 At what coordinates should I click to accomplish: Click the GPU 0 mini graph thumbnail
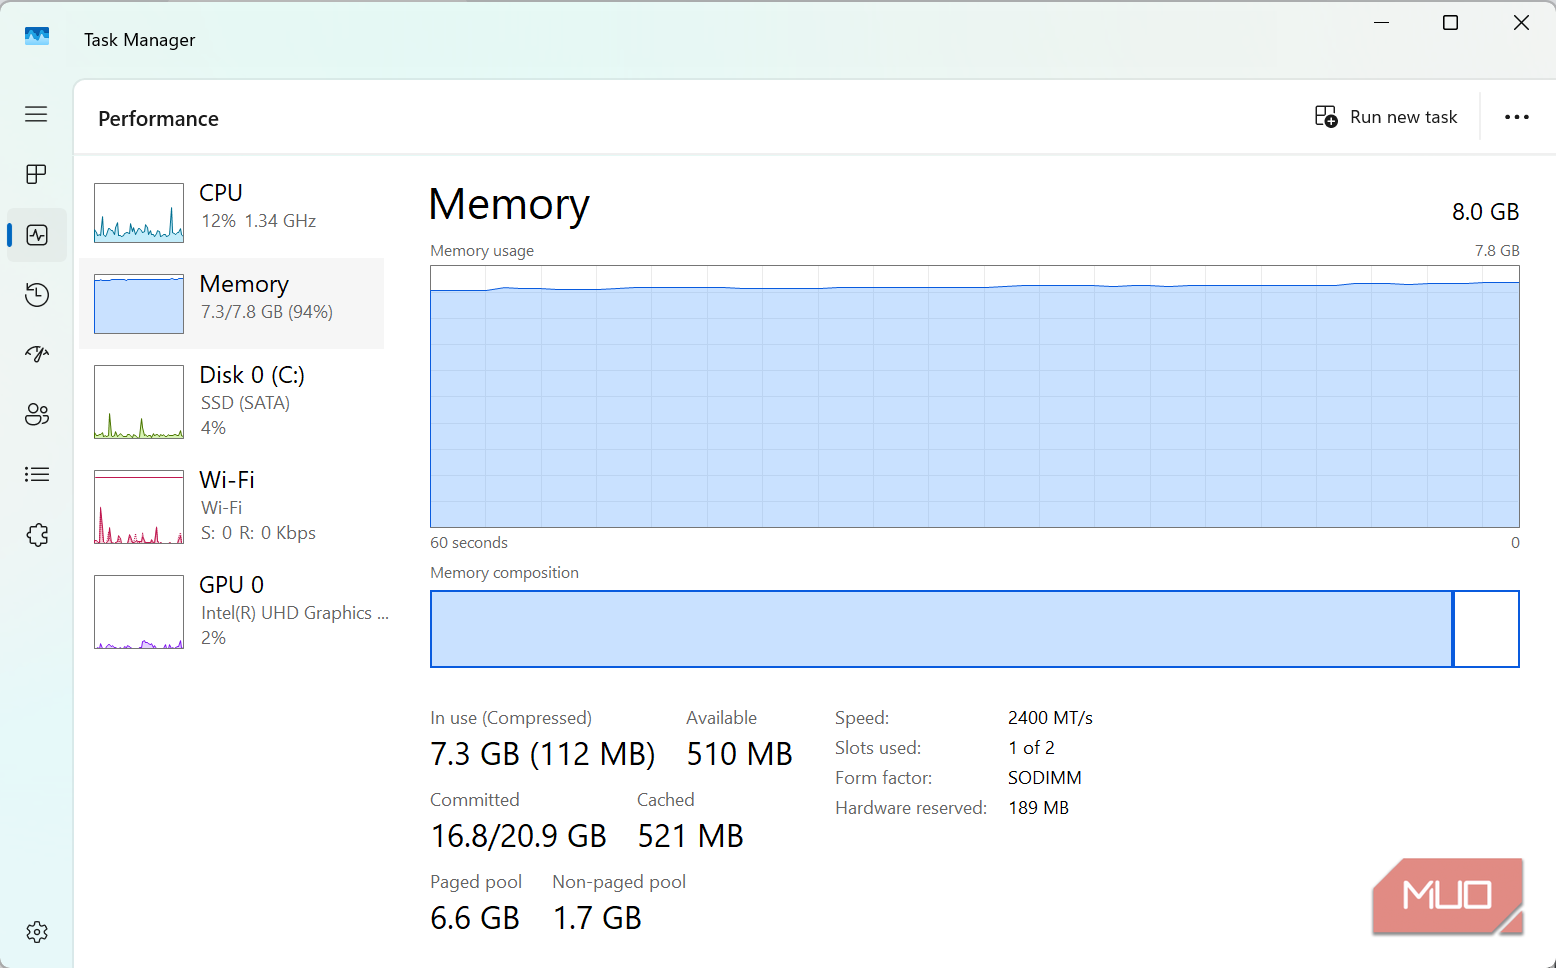pos(139,612)
